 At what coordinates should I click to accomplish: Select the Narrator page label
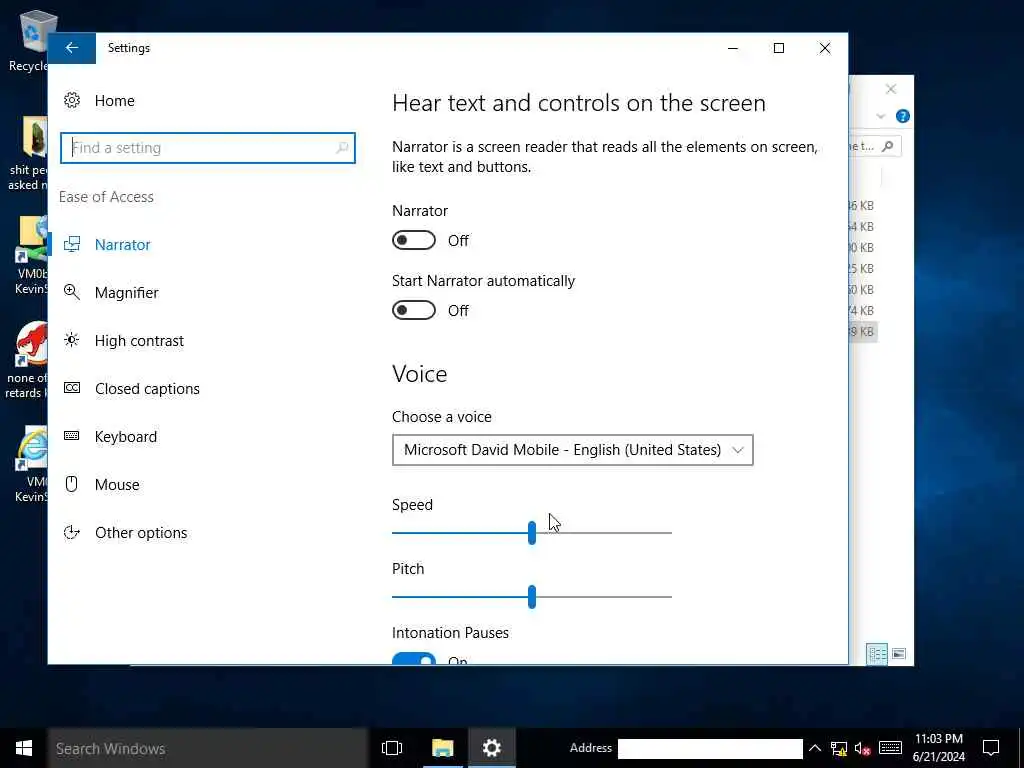tap(122, 244)
